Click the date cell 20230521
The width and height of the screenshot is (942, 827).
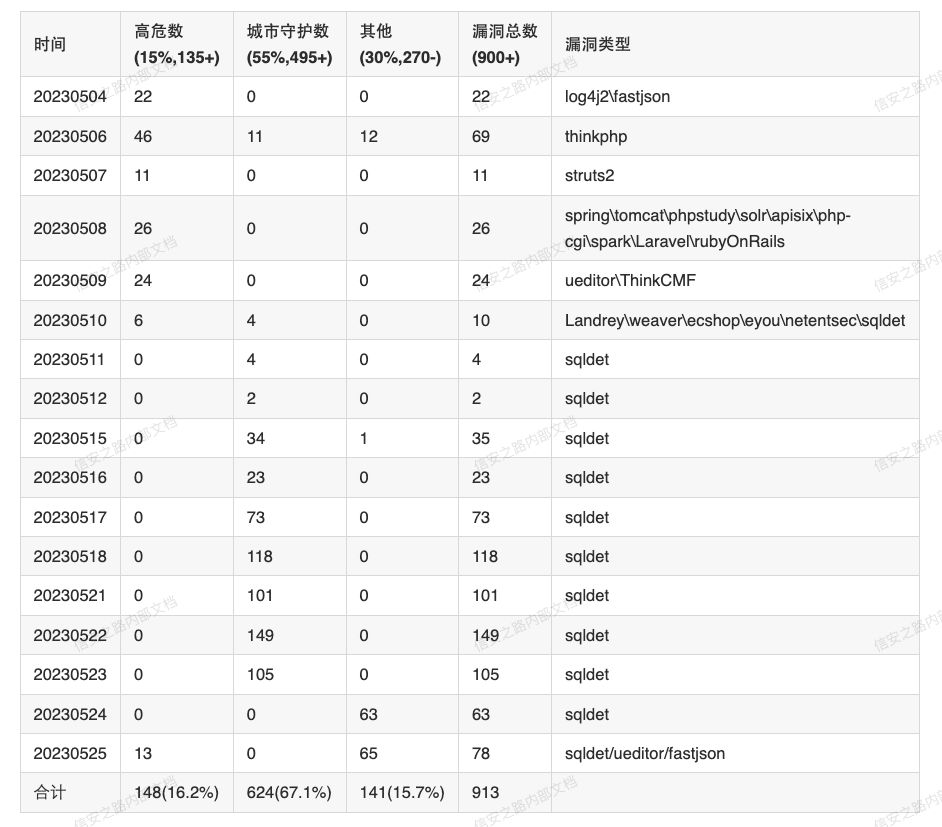pyautogui.click(x=70, y=595)
